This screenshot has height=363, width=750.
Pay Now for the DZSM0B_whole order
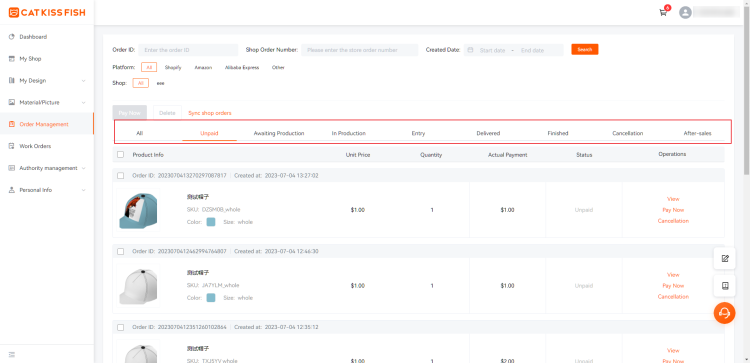[673, 210]
